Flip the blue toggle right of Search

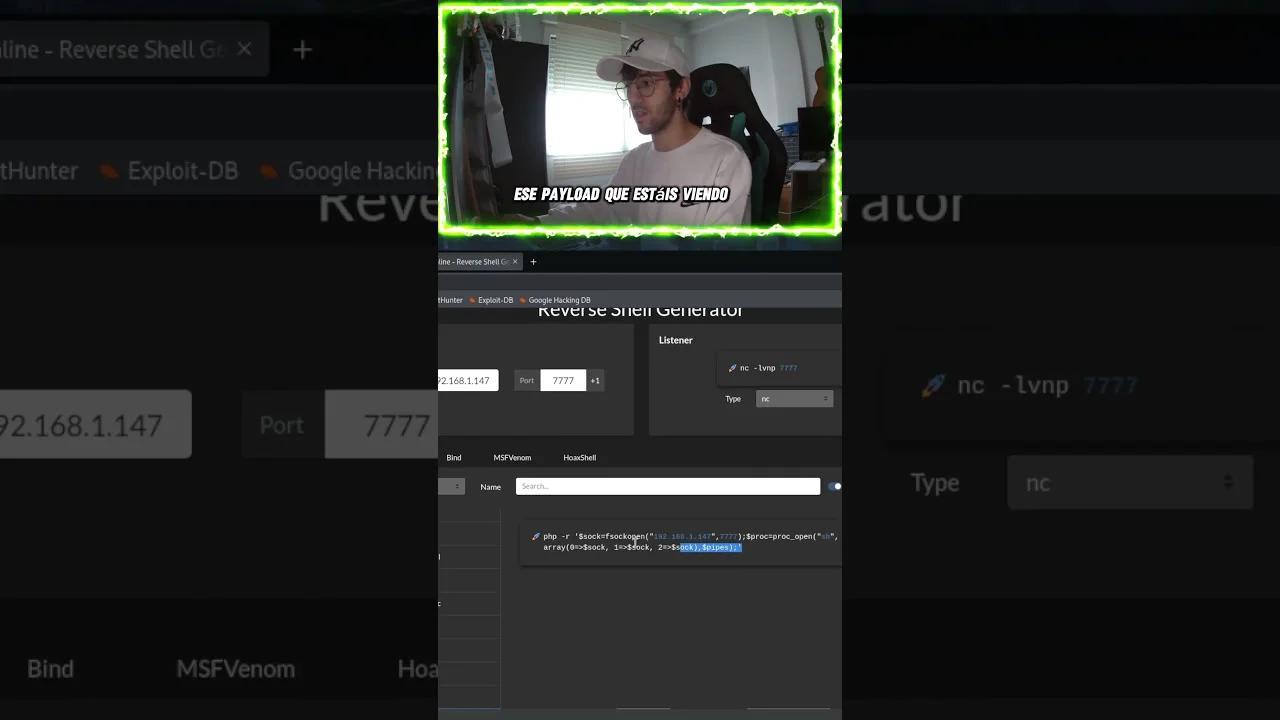834,486
